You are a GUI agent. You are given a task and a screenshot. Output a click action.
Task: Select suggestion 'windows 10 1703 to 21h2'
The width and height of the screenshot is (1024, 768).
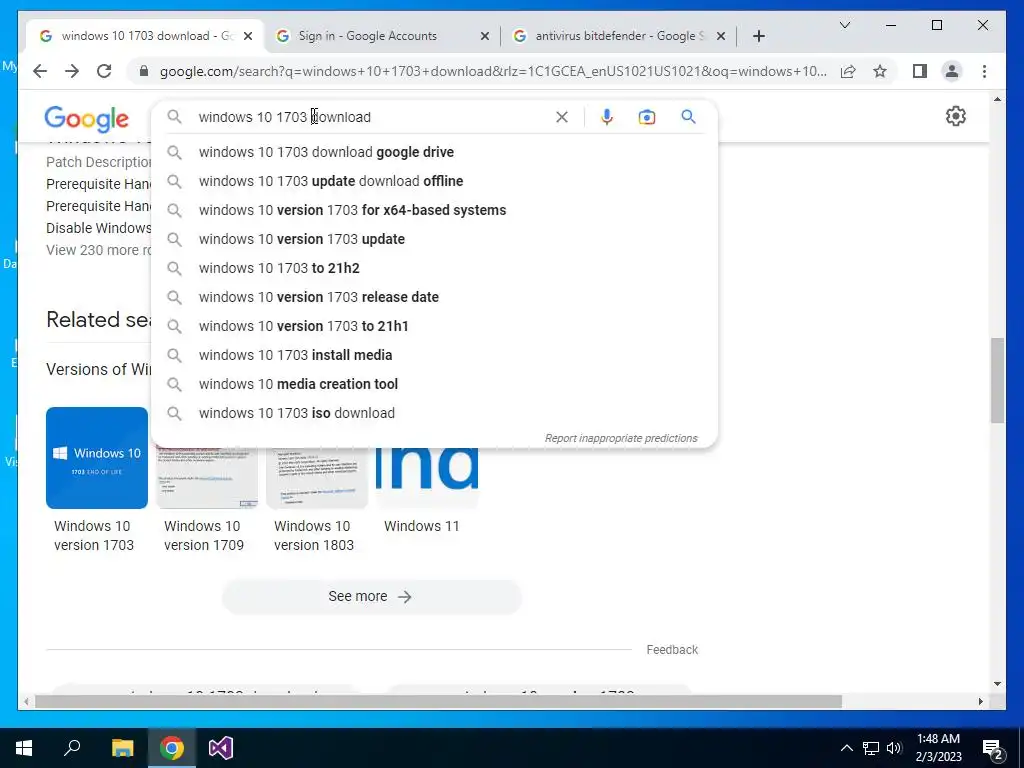coord(434,268)
